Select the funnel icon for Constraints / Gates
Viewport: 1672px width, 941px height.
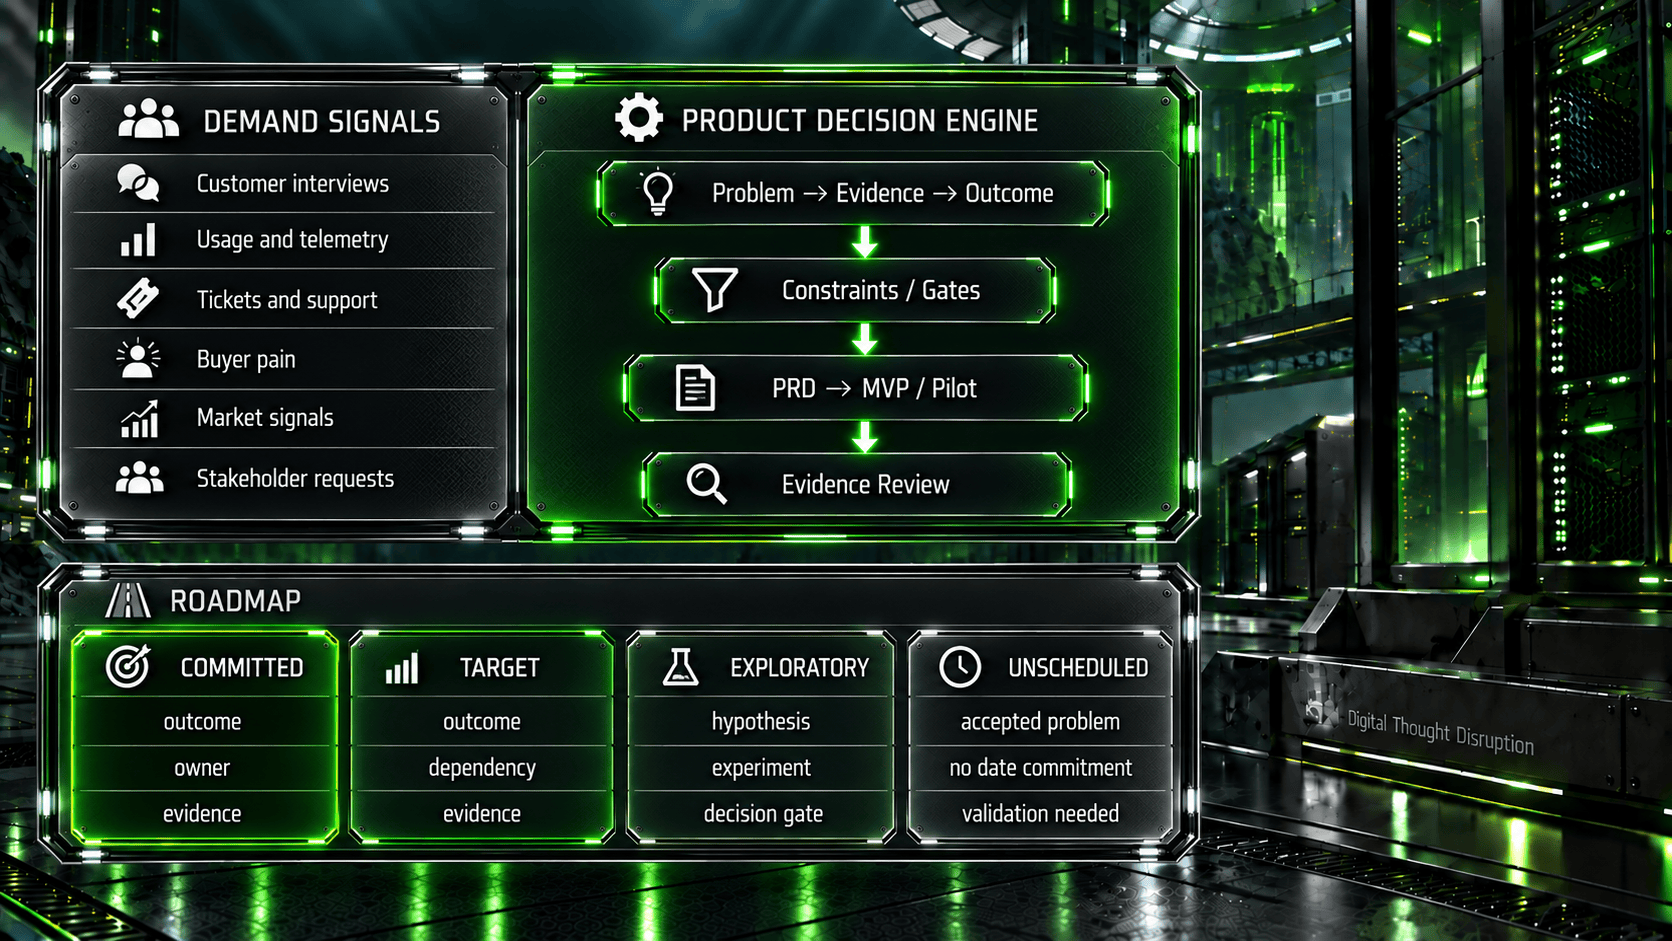[x=715, y=290]
